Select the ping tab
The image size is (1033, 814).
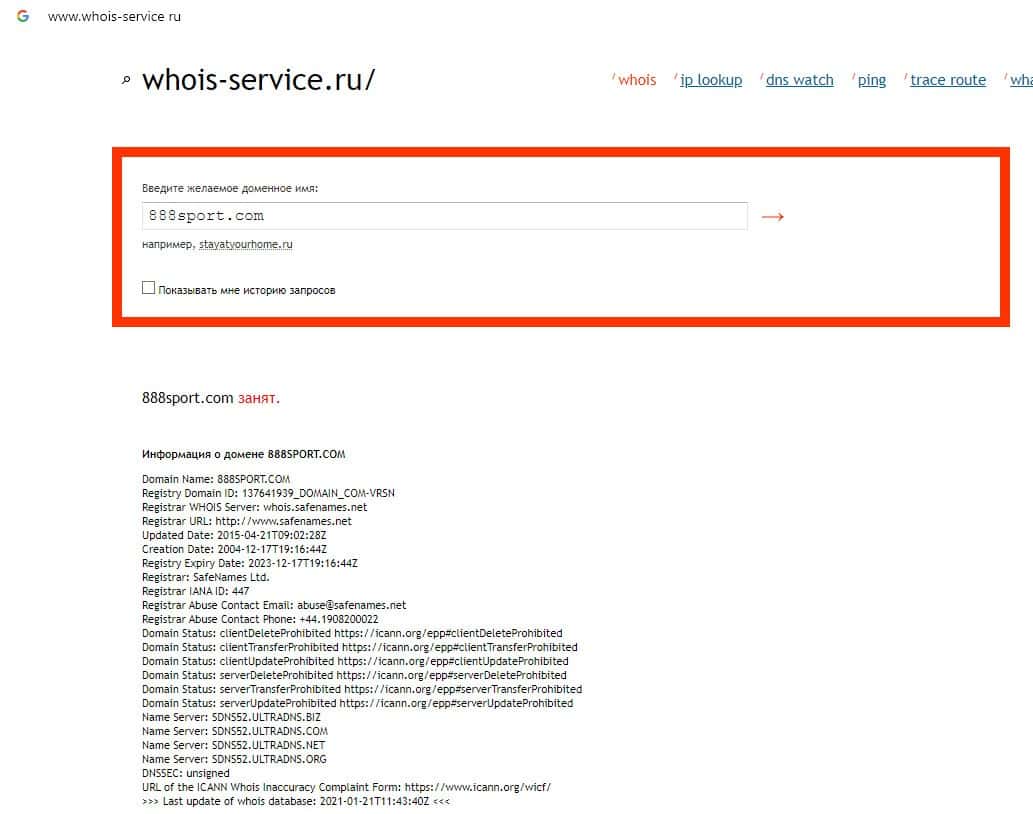[x=871, y=80]
